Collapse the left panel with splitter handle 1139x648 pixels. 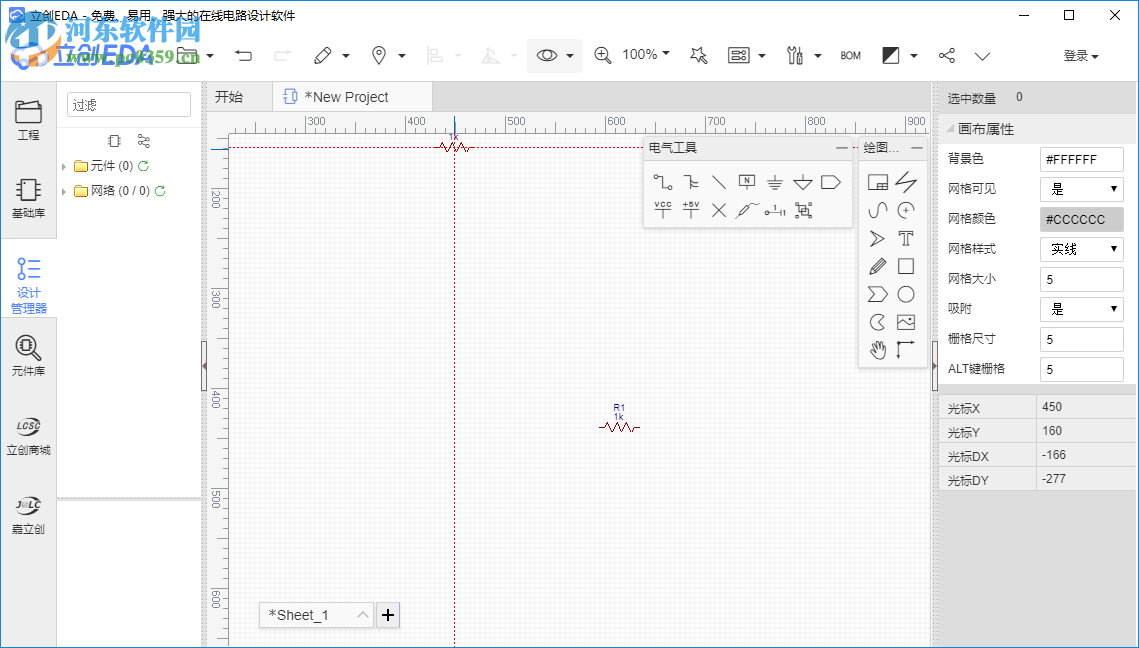point(204,367)
